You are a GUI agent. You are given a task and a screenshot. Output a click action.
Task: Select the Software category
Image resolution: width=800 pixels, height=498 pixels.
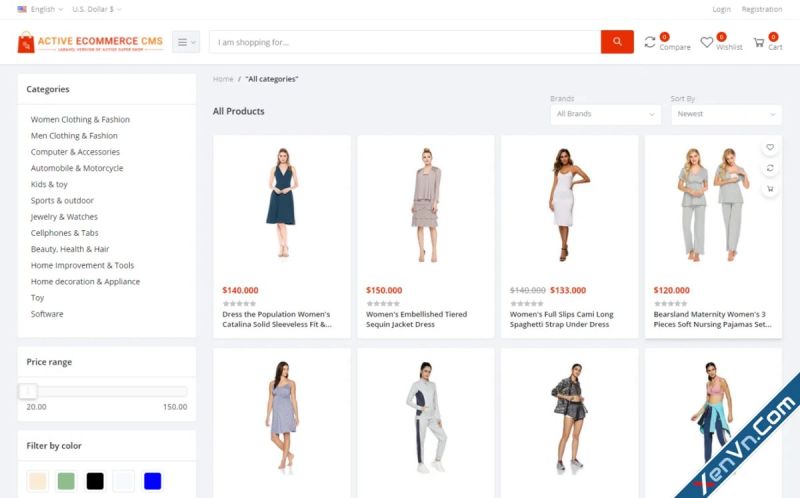tap(47, 314)
